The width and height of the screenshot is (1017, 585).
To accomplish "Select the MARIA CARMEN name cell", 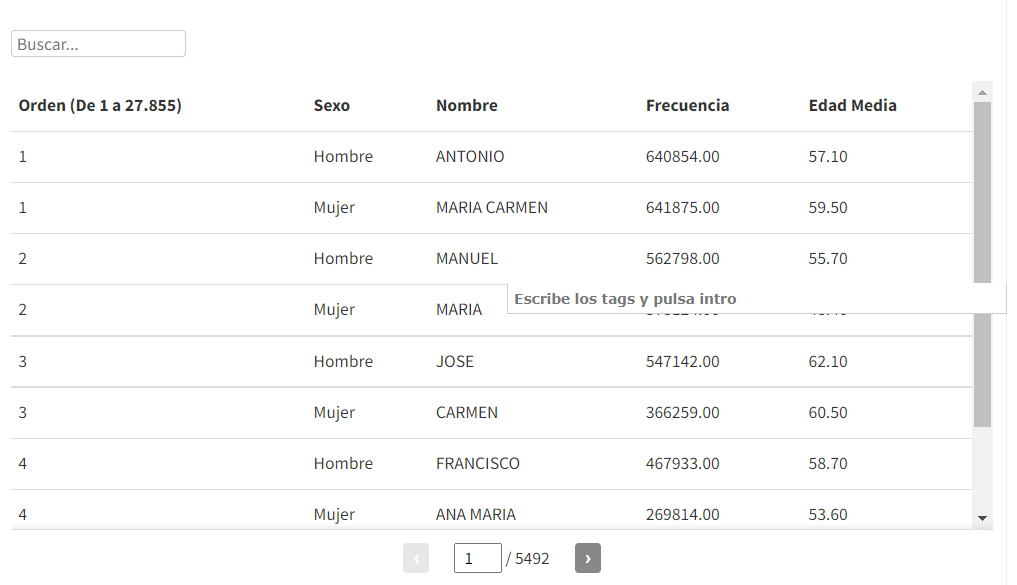I will tap(492, 208).
